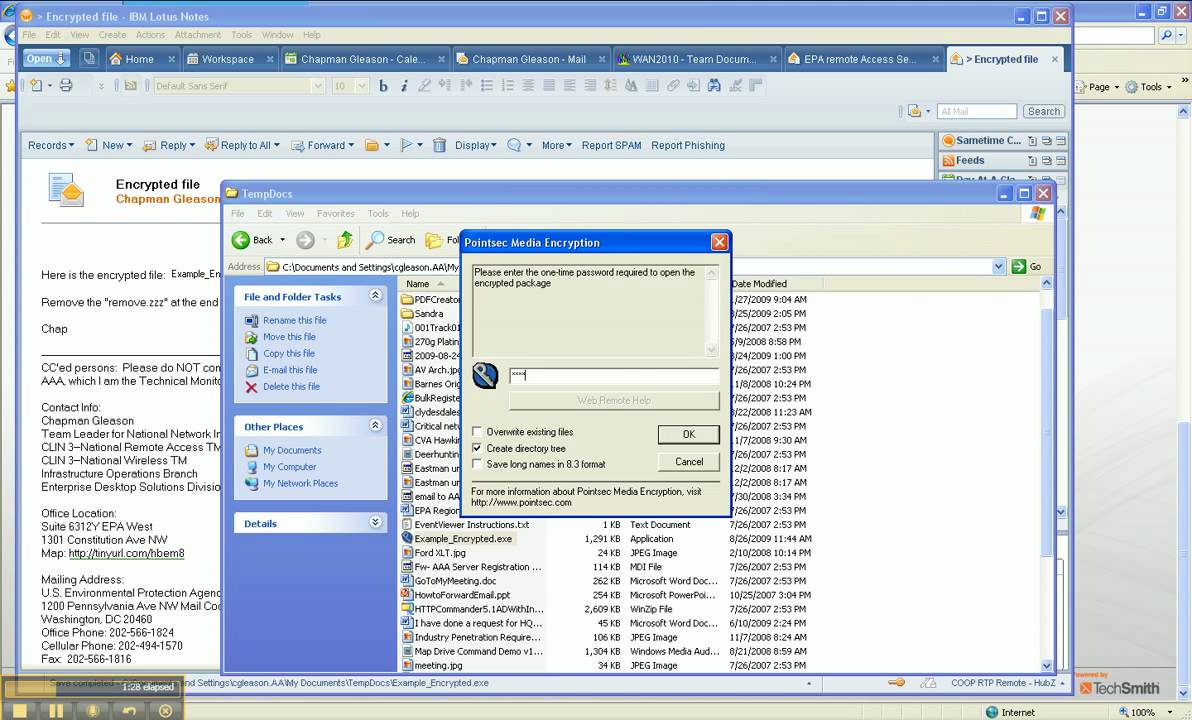Open the tinyurl.com/hbem8 map link
This screenshot has width=1192, height=720.
coord(126,553)
